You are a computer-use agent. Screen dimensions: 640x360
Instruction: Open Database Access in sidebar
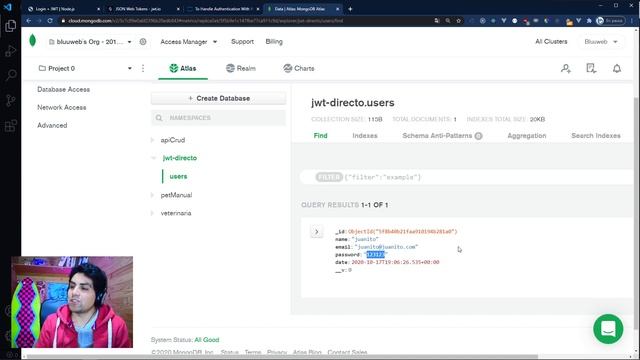pyautogui.click(x=63, y=89)
